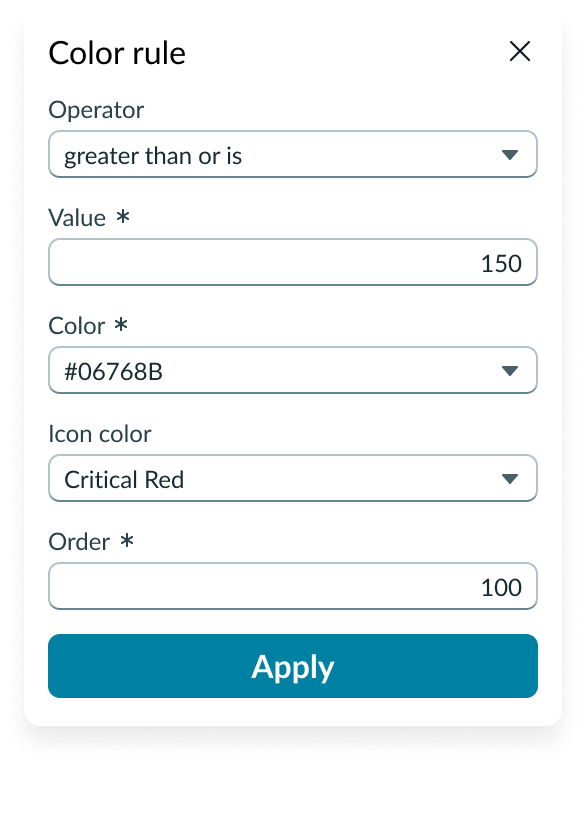586x826 pixels.
Task: Open the Operator dropdown
Action: click(x=292, y=154)
